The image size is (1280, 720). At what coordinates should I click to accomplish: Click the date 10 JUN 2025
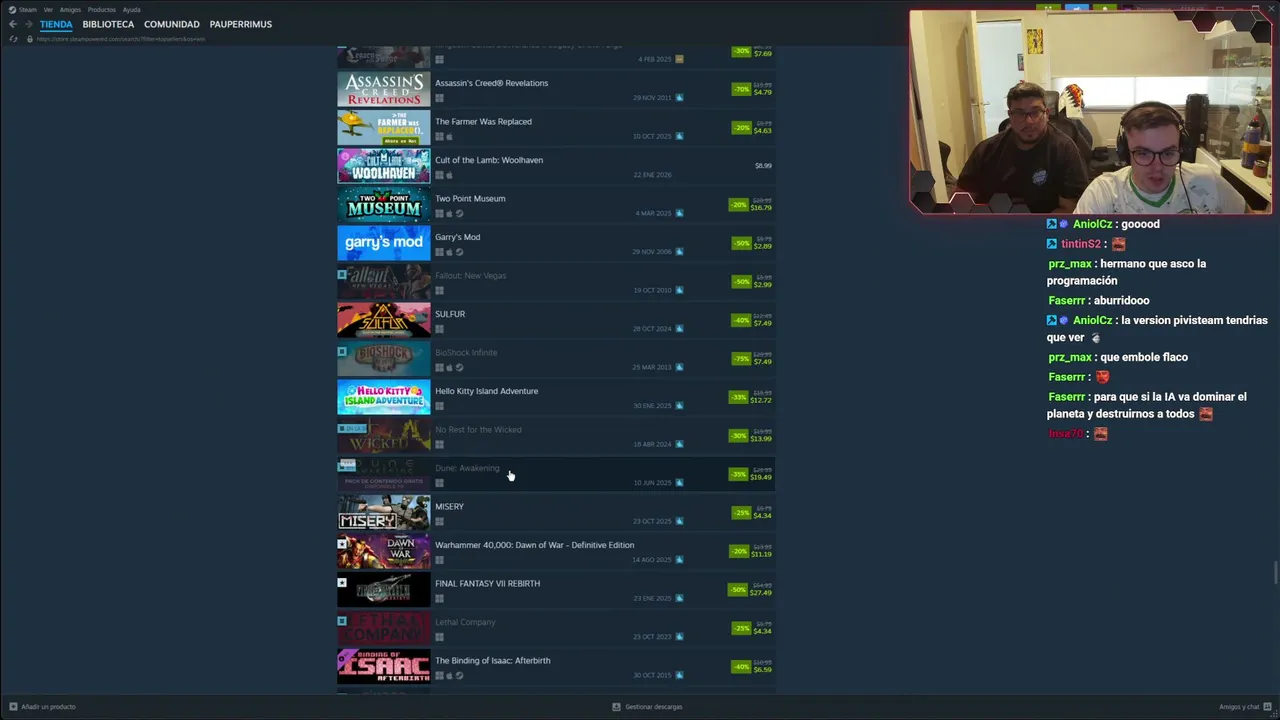point(652,483)
